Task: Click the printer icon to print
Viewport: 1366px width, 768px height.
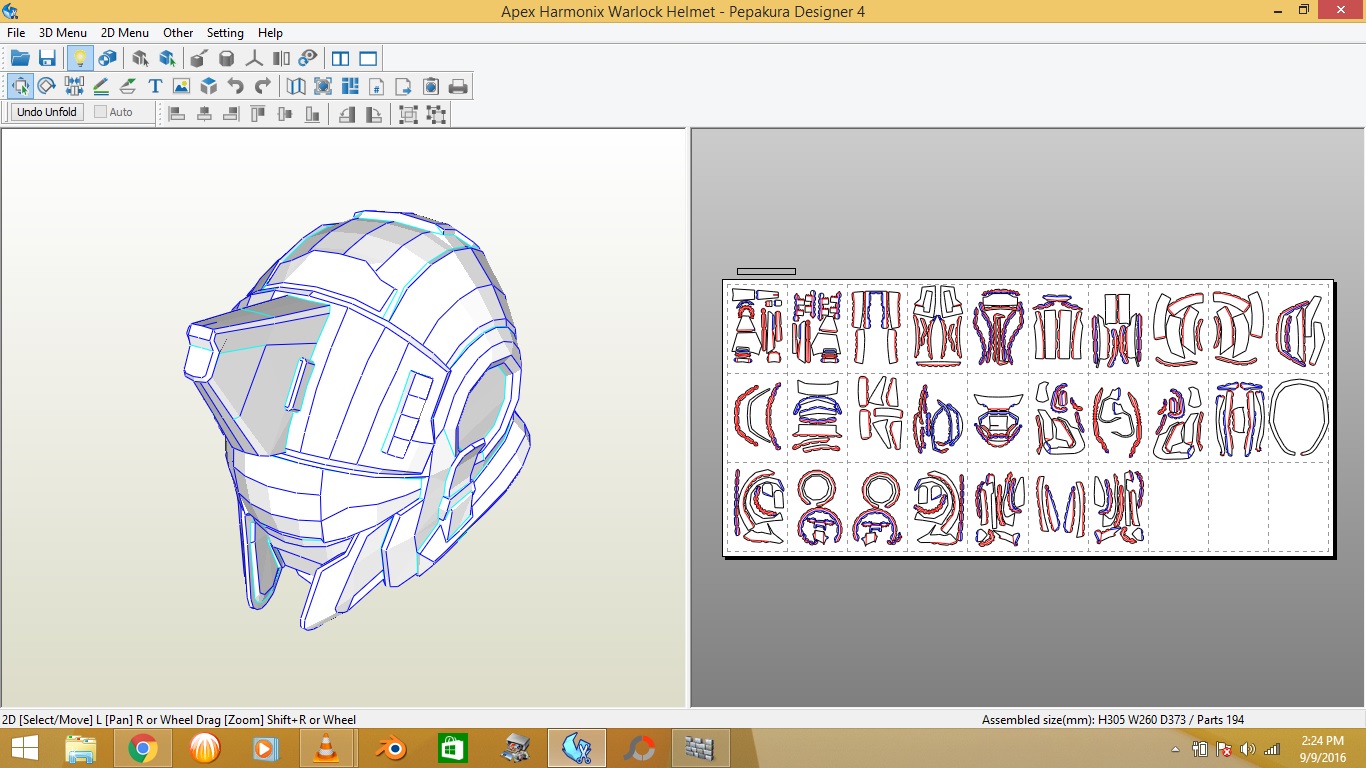Action: coord(458,86)
